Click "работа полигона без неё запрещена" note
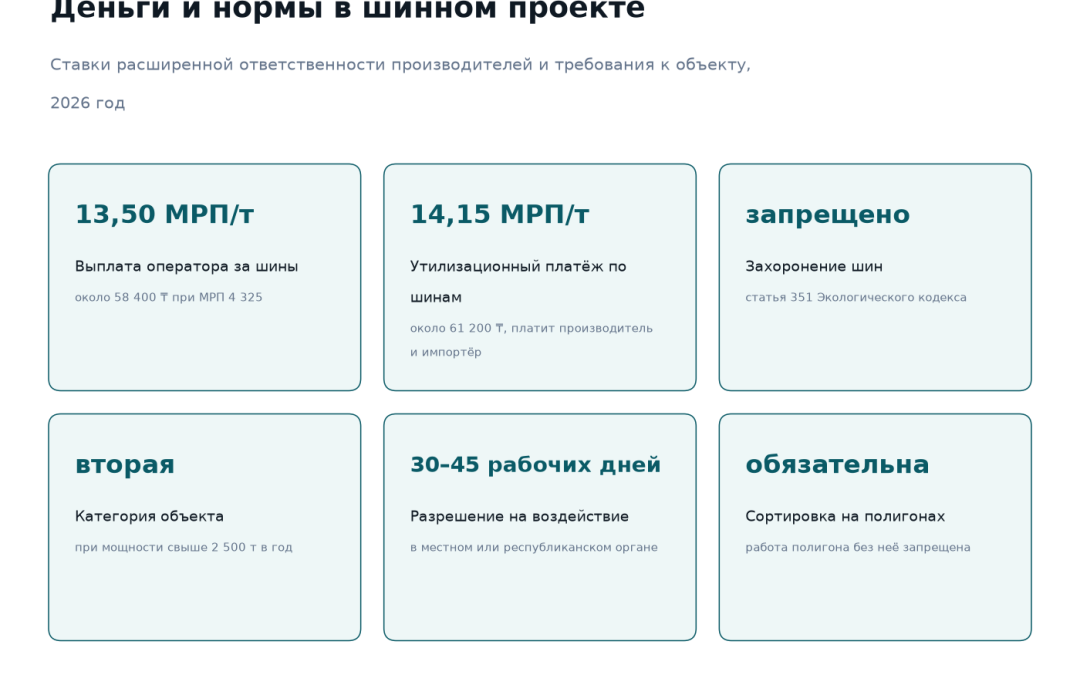Viewport: 1080px width, 675px height. pyautogui.click(x=858, y=548)
